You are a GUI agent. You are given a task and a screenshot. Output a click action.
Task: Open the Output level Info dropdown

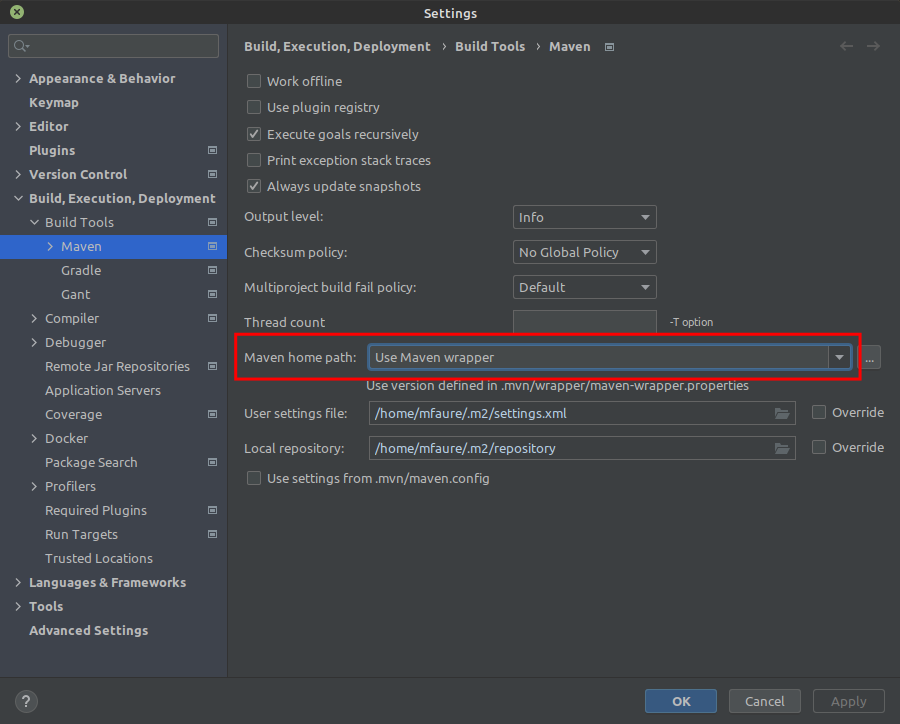[584, 218]
